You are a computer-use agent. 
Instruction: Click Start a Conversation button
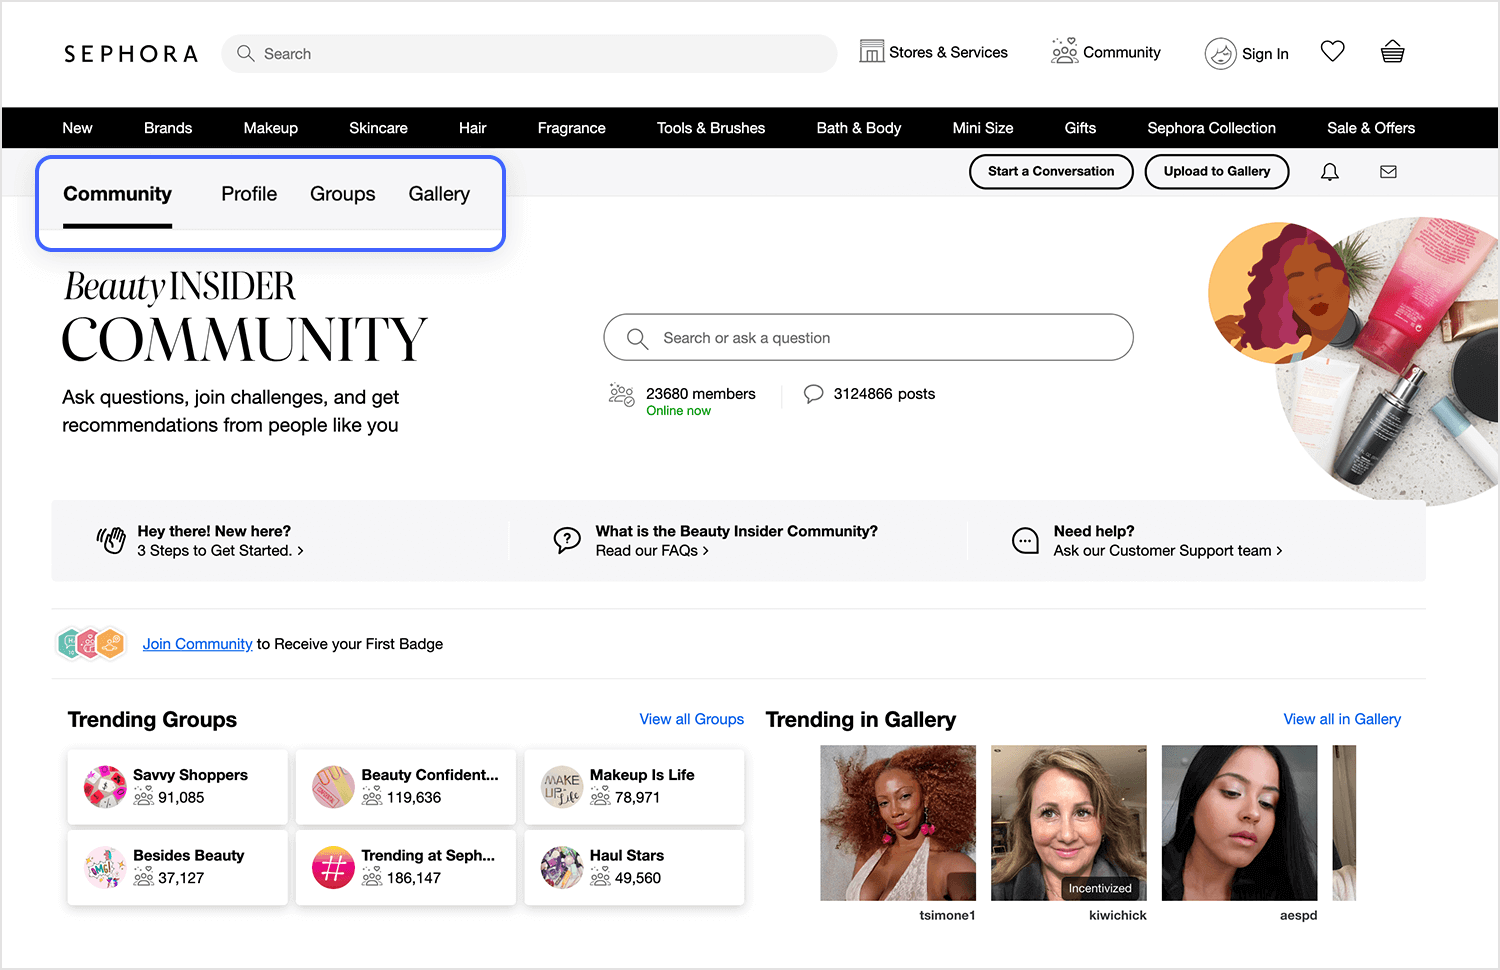tap(1051, 171)
